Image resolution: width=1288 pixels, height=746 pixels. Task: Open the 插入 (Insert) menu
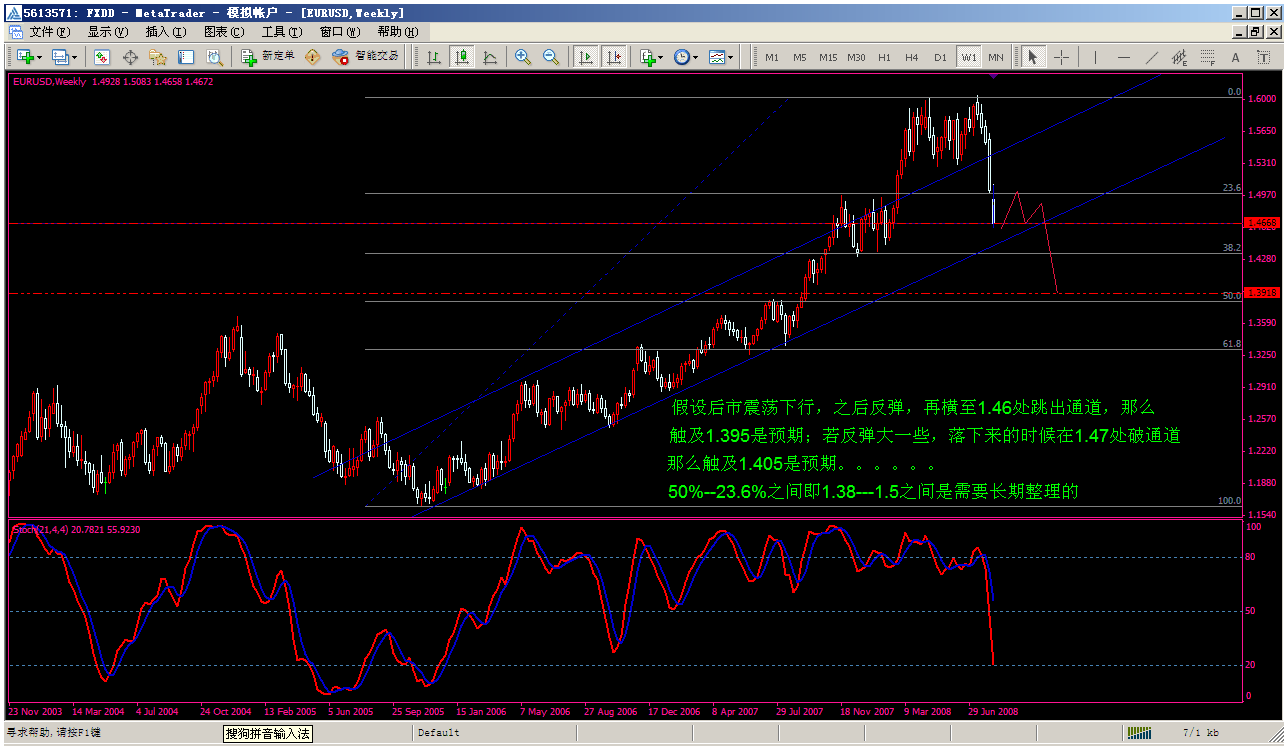click(166, 32)
